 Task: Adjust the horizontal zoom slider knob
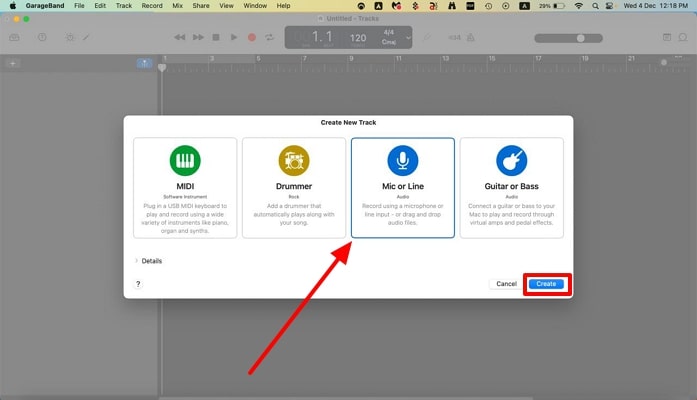(x=664, y=63)
